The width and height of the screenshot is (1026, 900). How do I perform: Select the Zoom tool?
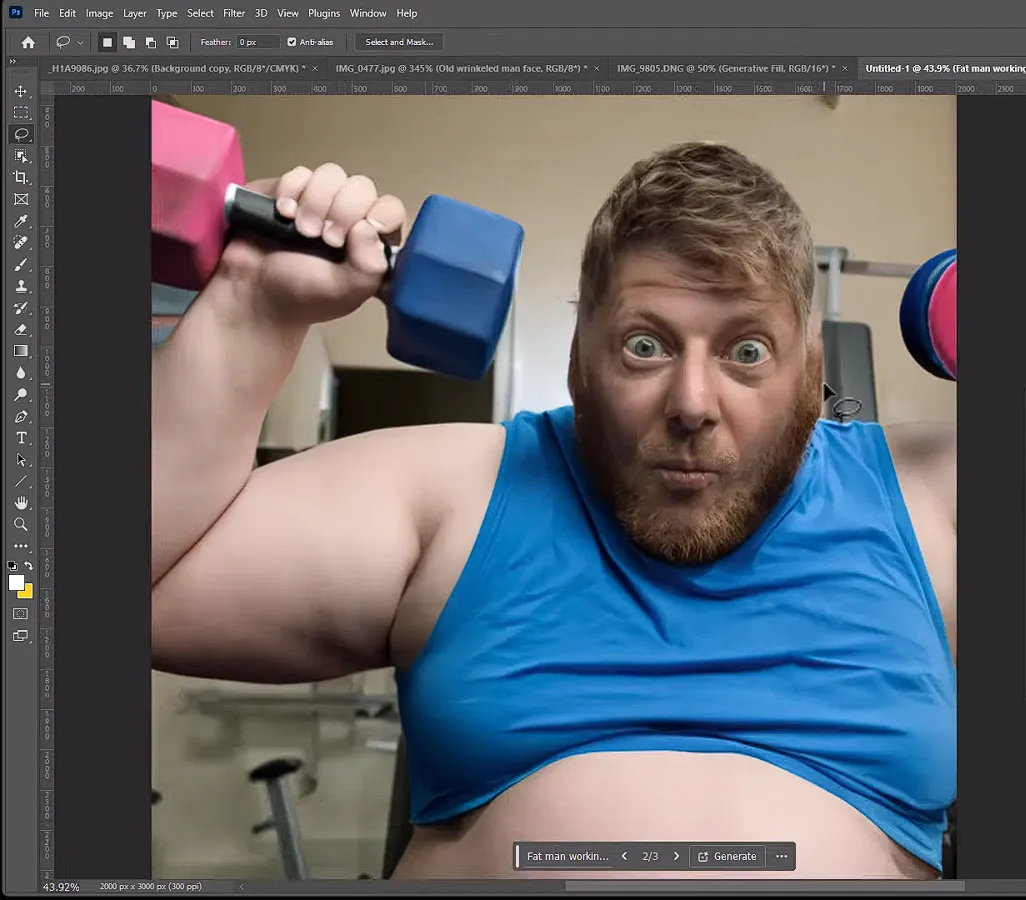coord(22,524)
